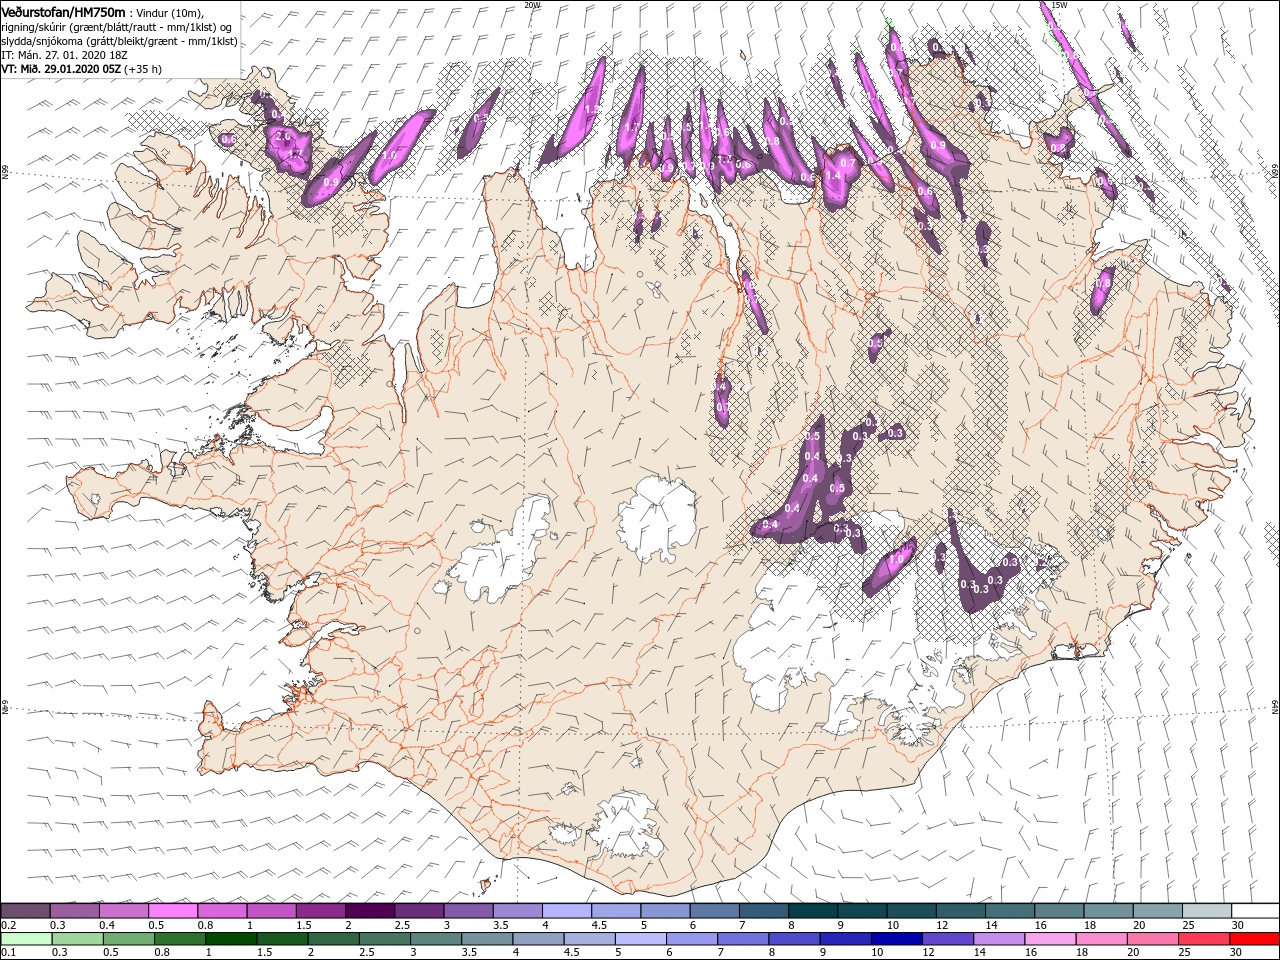Select the darkest green 1 swatch in bottom legend row
1280x960 pixels.
click(x=231, y=939)
